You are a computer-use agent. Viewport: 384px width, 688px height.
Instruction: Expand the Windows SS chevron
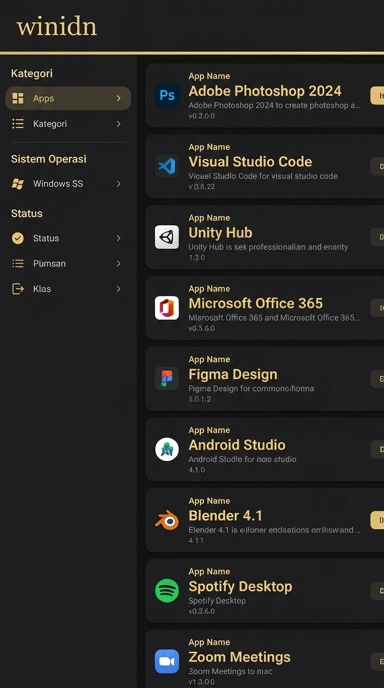[x=118, y=184]
